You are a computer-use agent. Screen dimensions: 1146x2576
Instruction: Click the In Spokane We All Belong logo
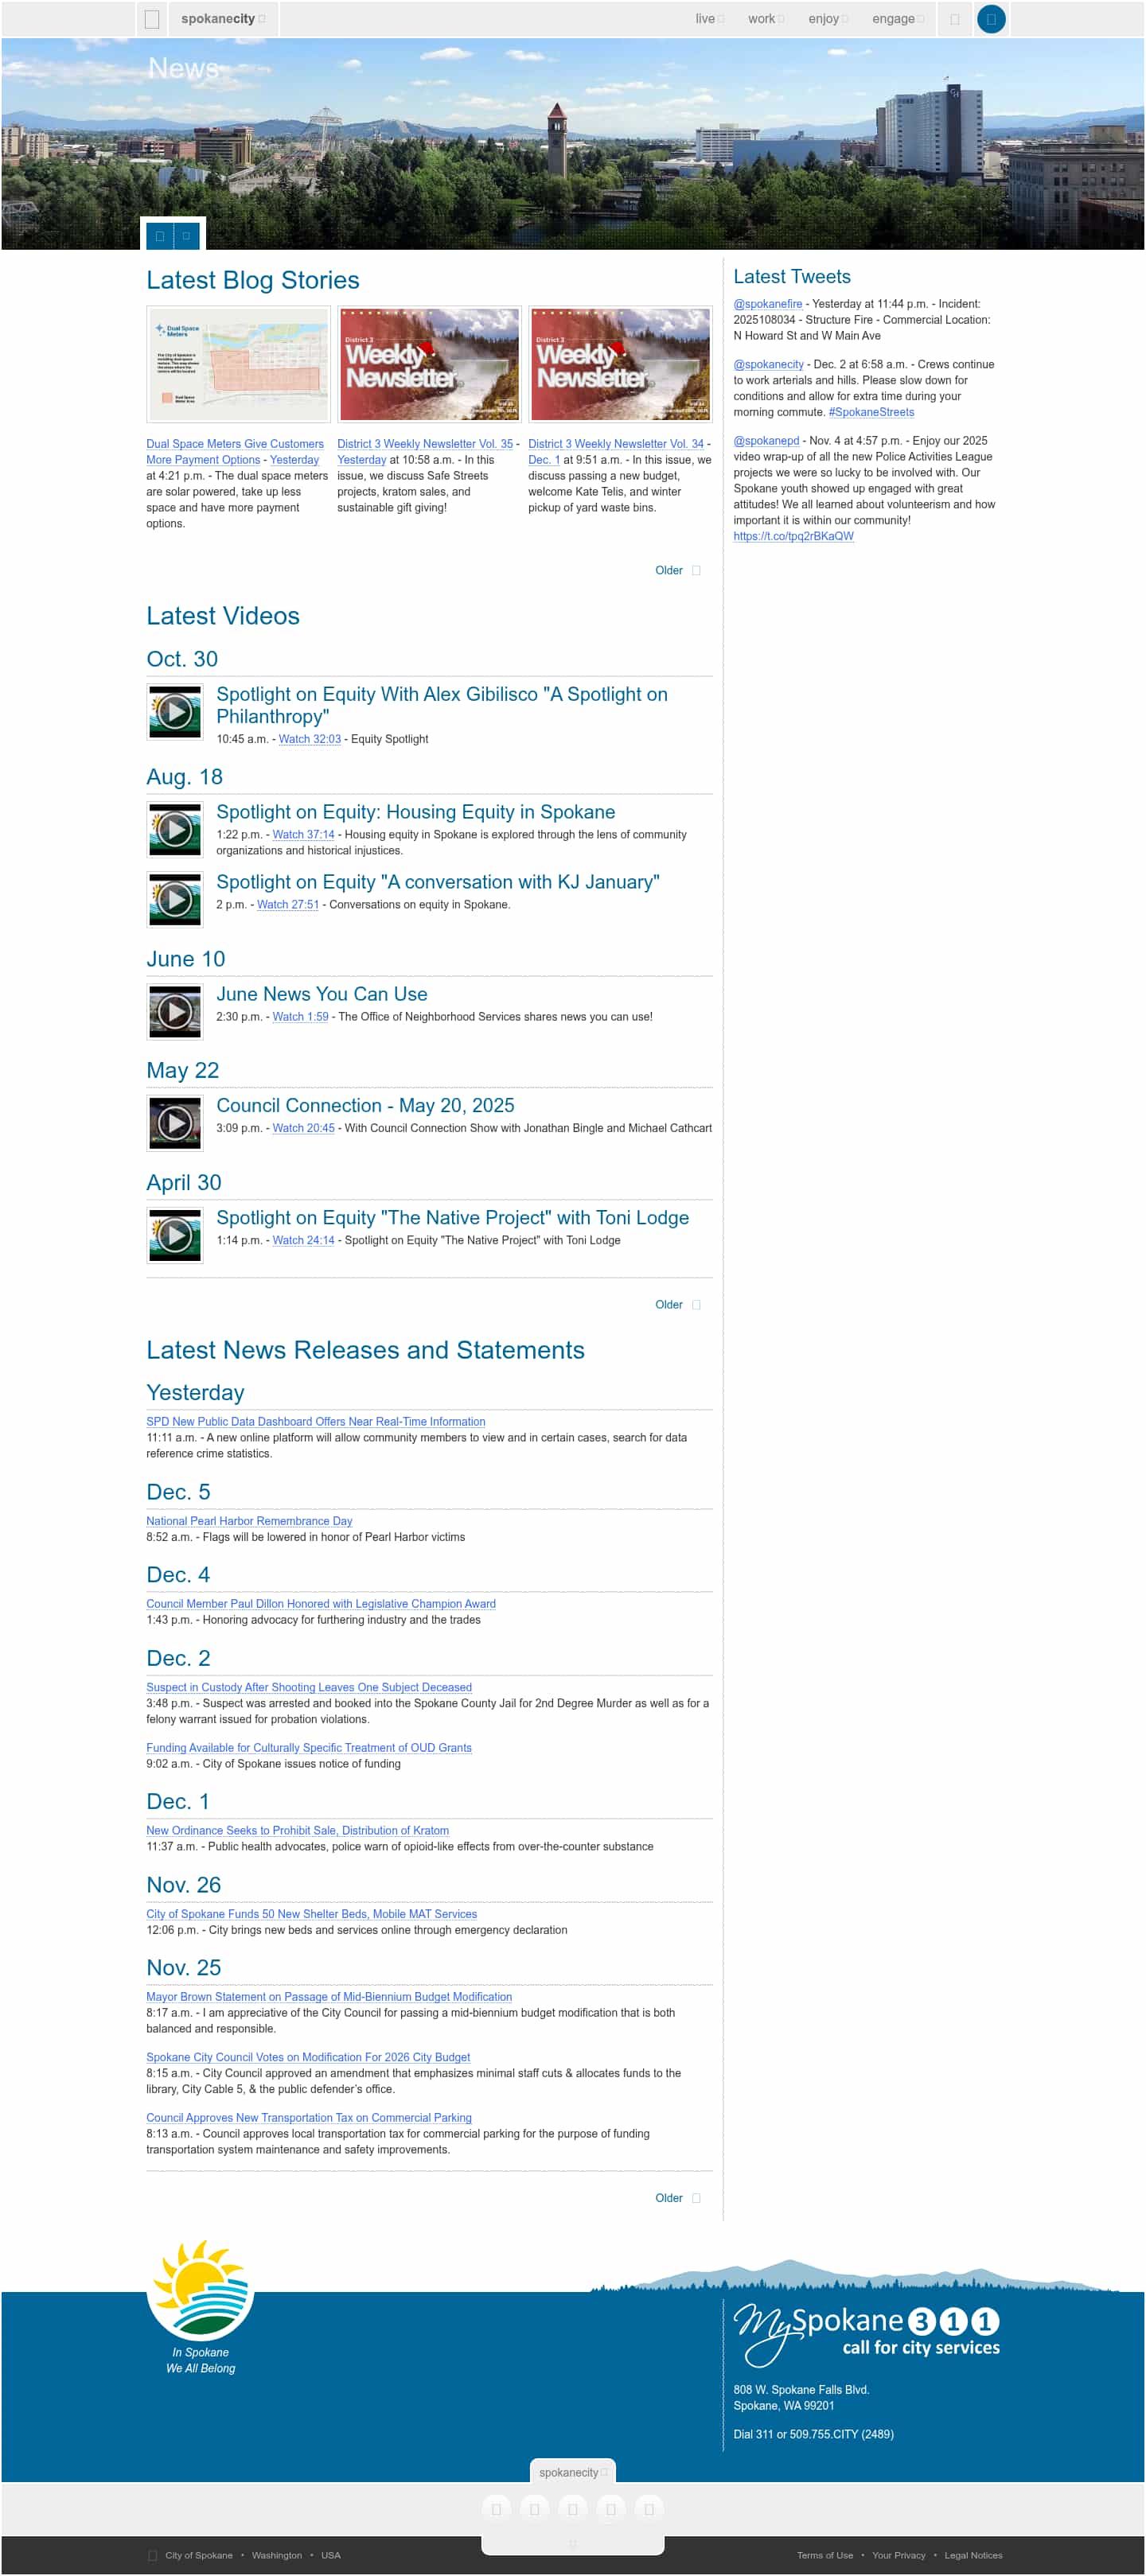coord(200,2305)
